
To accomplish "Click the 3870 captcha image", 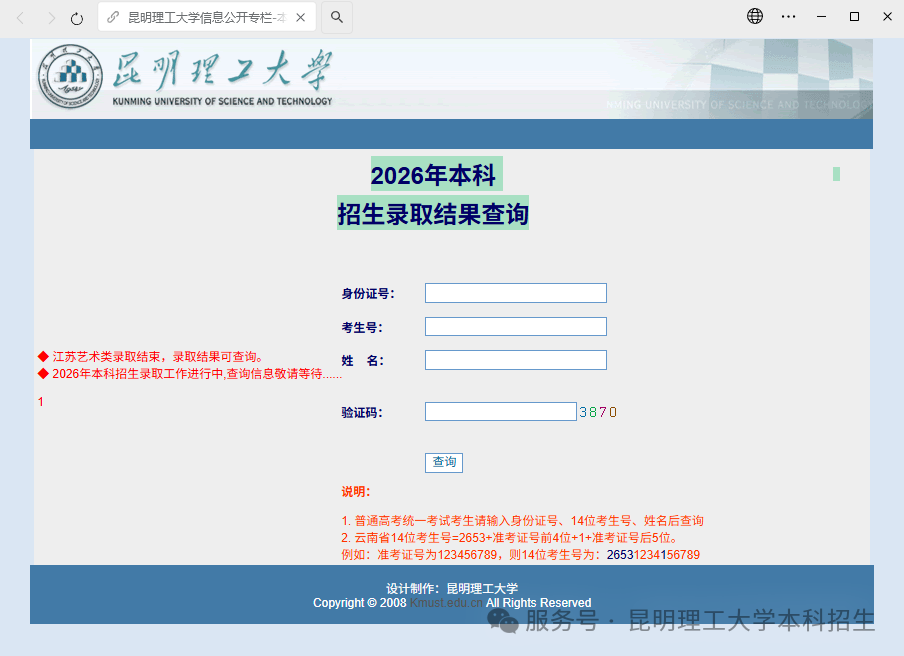I will (x=598, y=412).
